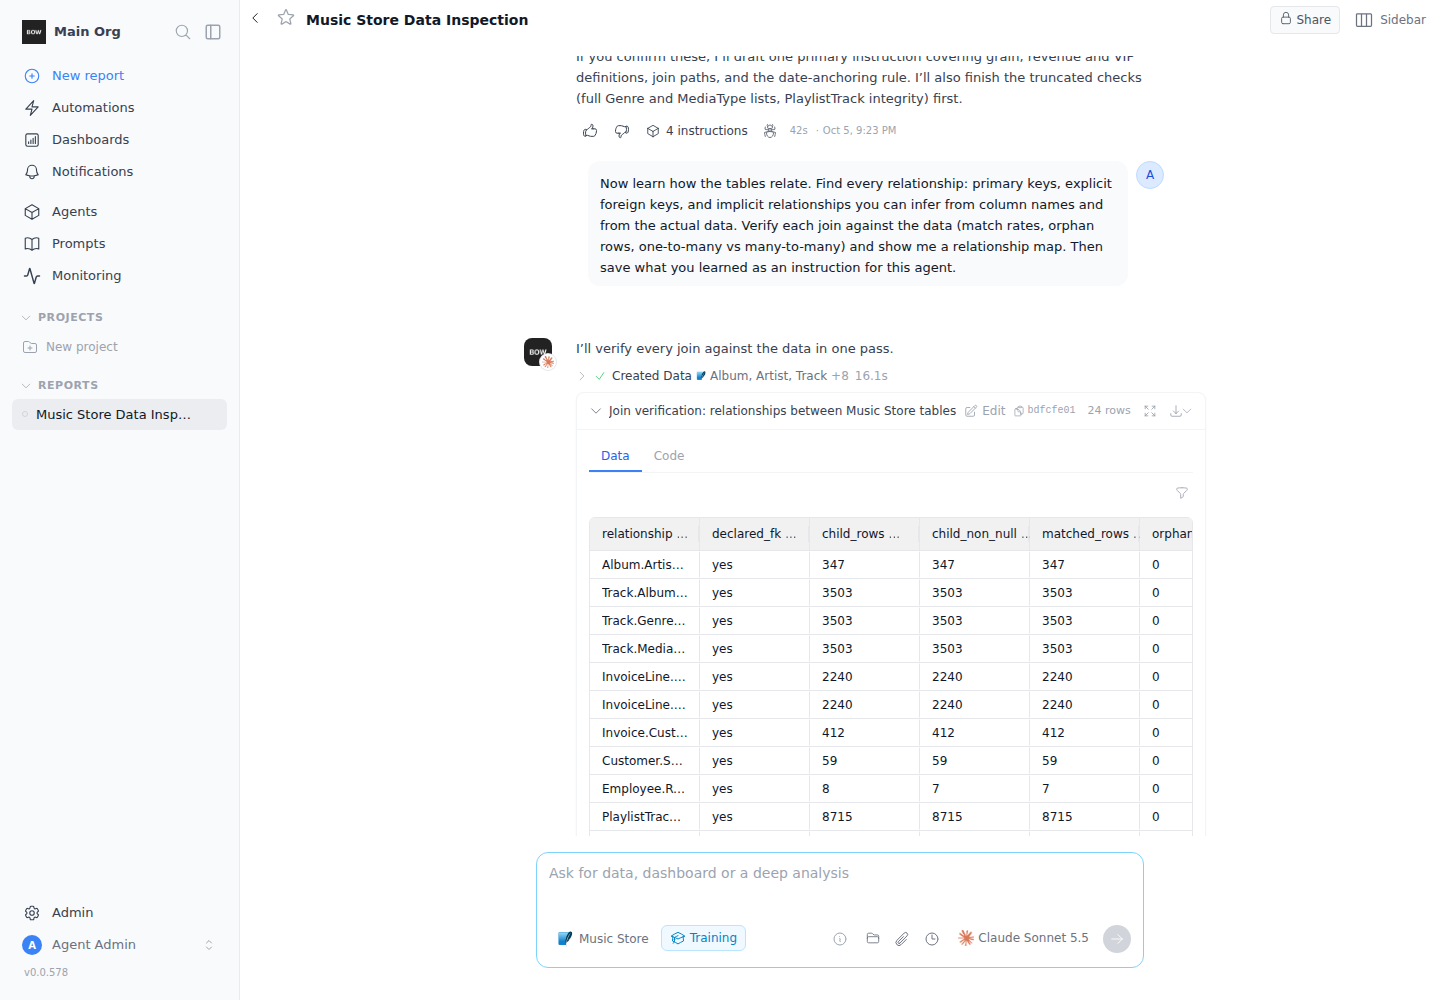Choose model via Claude Sonnet 5.5 selector
Screen dimensions: 1440x1000
pos(1023,938)
